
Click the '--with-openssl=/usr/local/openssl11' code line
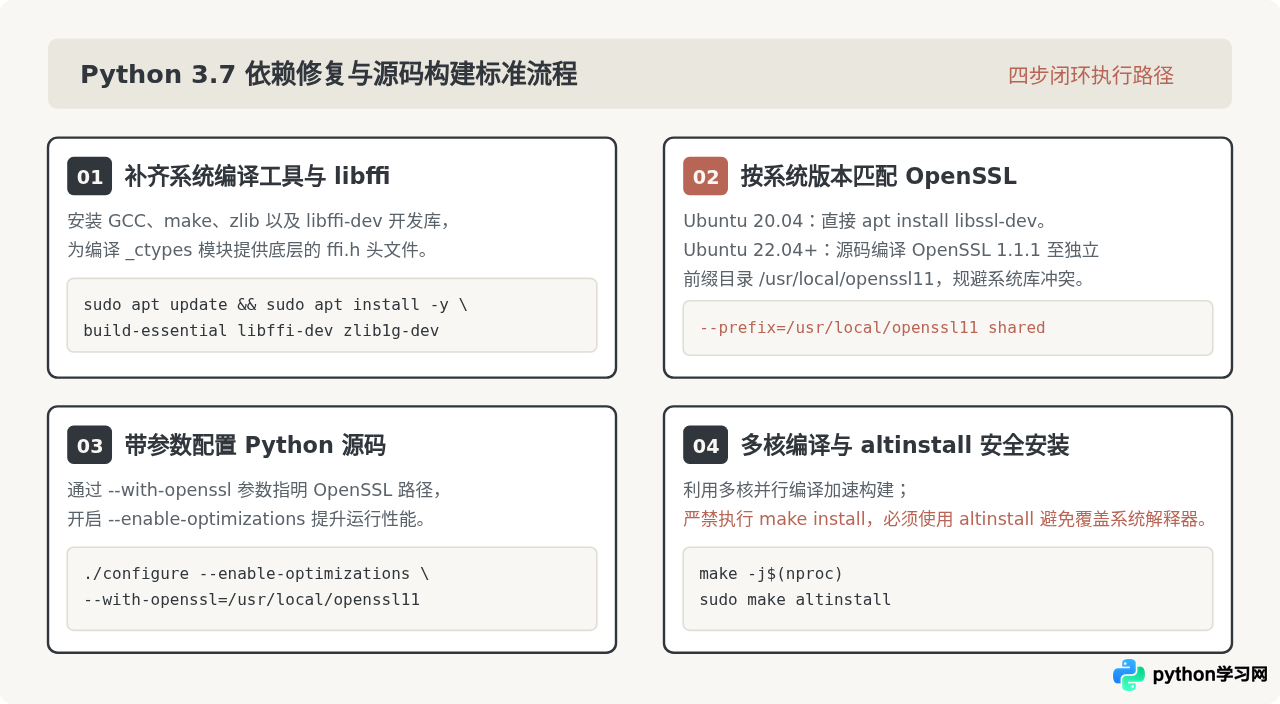[252, 599]
